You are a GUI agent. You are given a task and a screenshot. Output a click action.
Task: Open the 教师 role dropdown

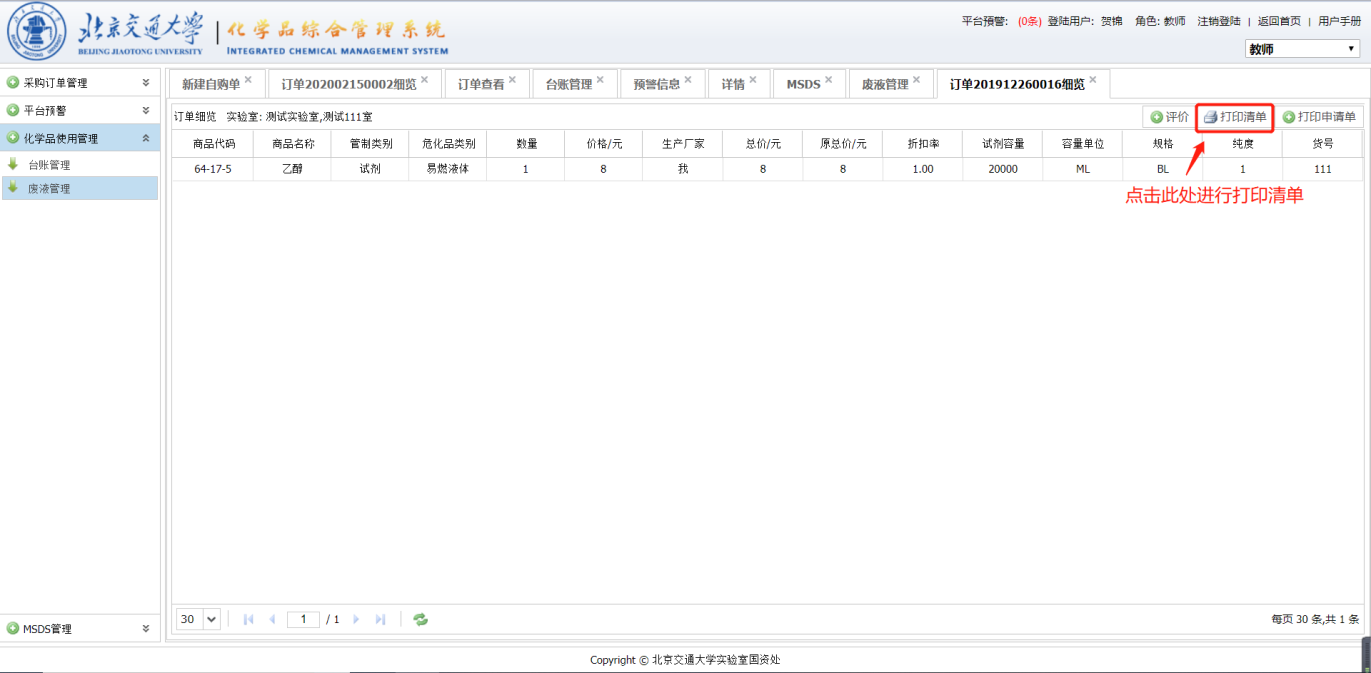tap(1301, 49)
